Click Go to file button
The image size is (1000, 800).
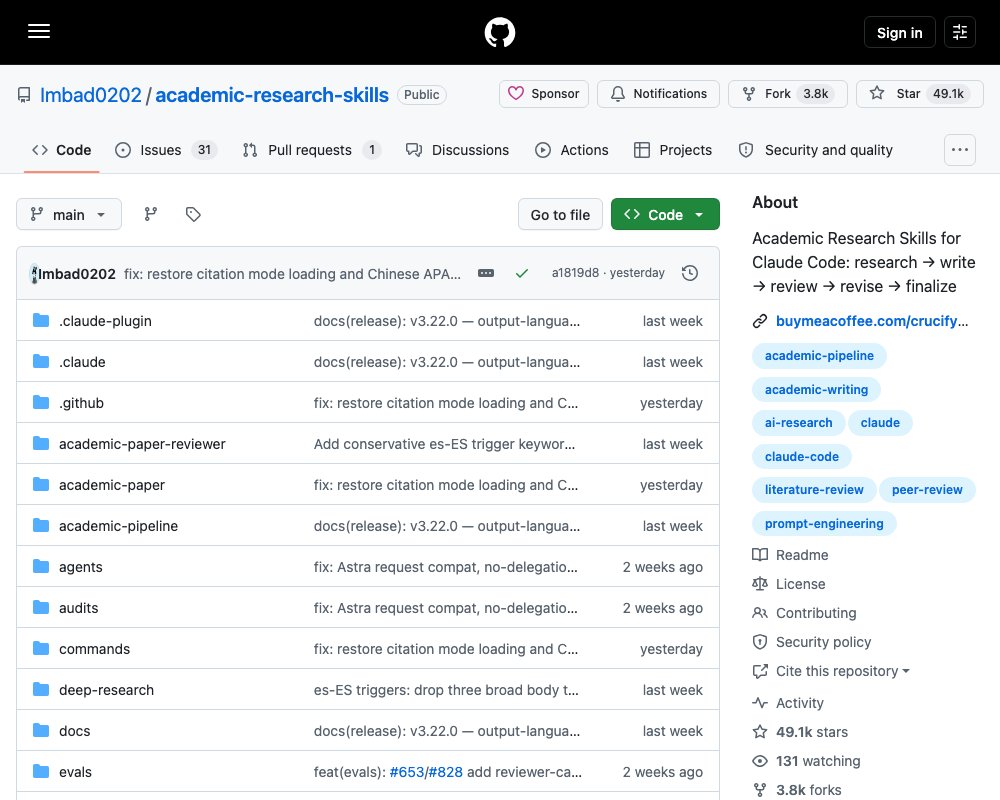[x=561, y=214]
